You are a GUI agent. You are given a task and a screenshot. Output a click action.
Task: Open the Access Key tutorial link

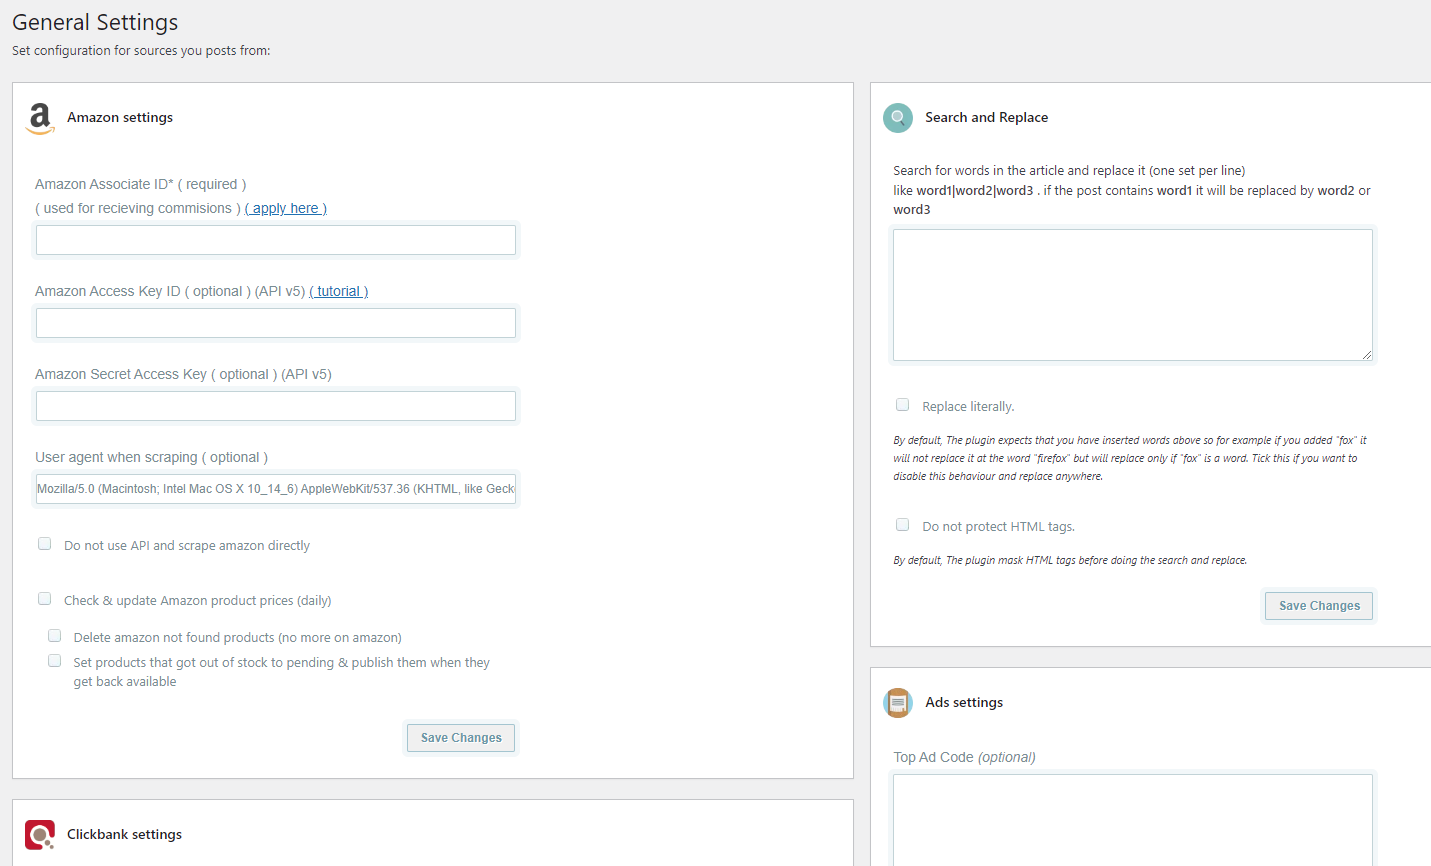339,291
